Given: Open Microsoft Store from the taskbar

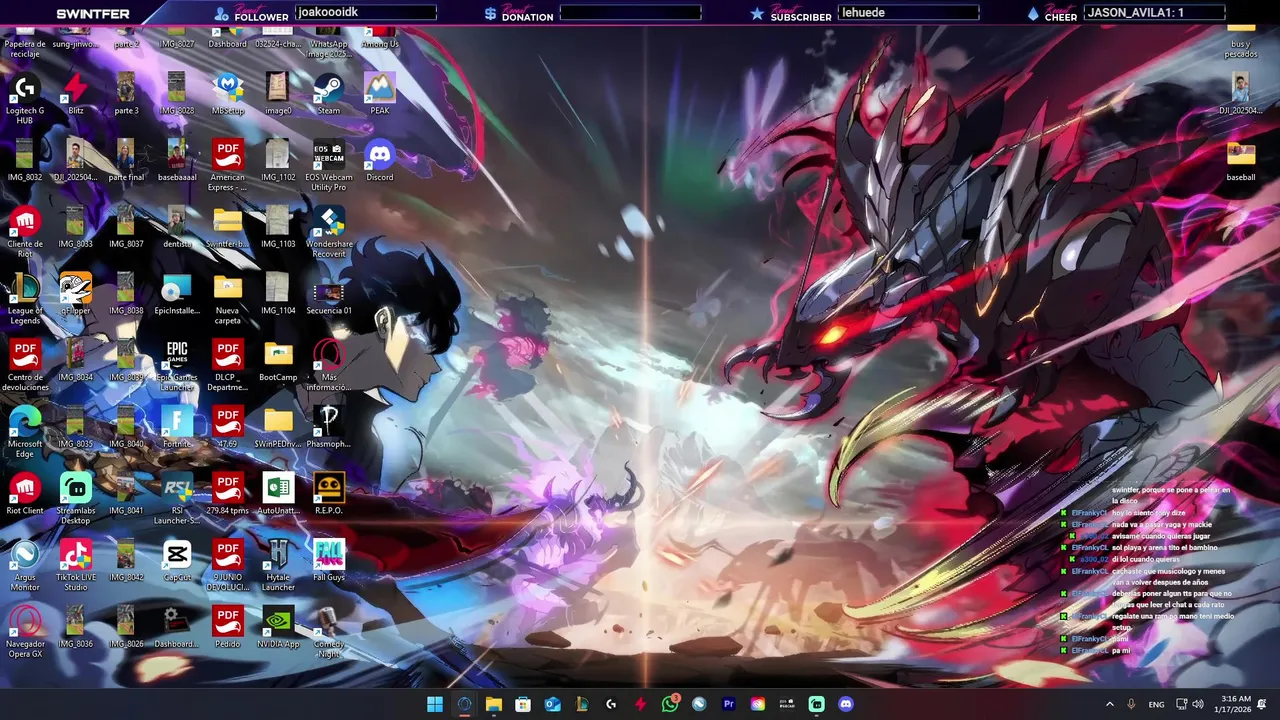Looking at the screenshot, I should [523, 704].
